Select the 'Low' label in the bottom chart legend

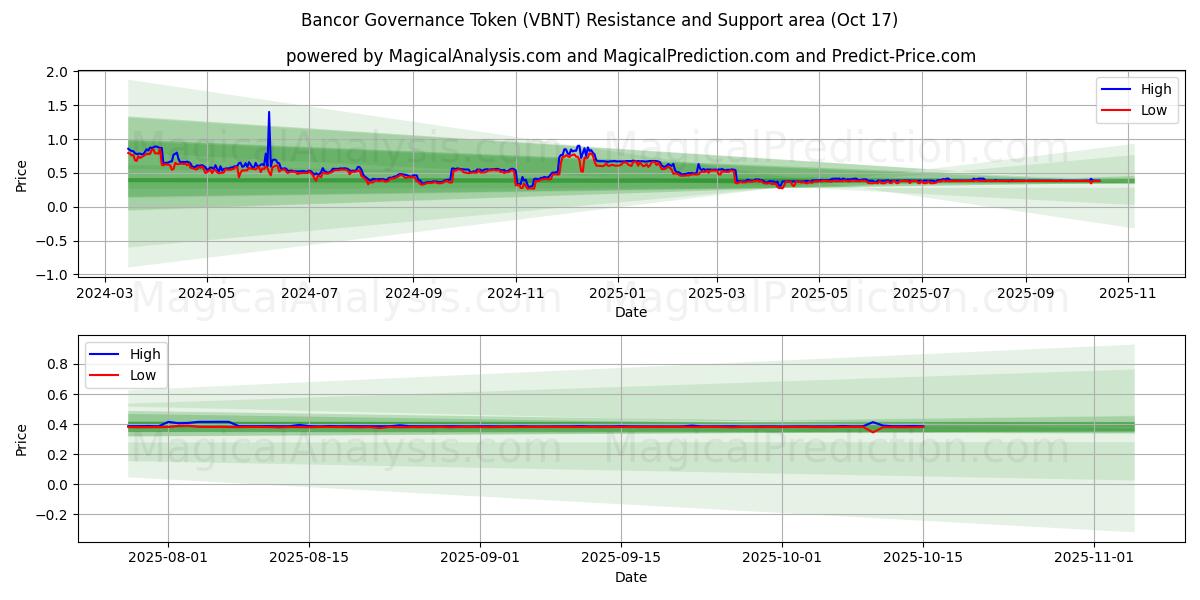143,375
